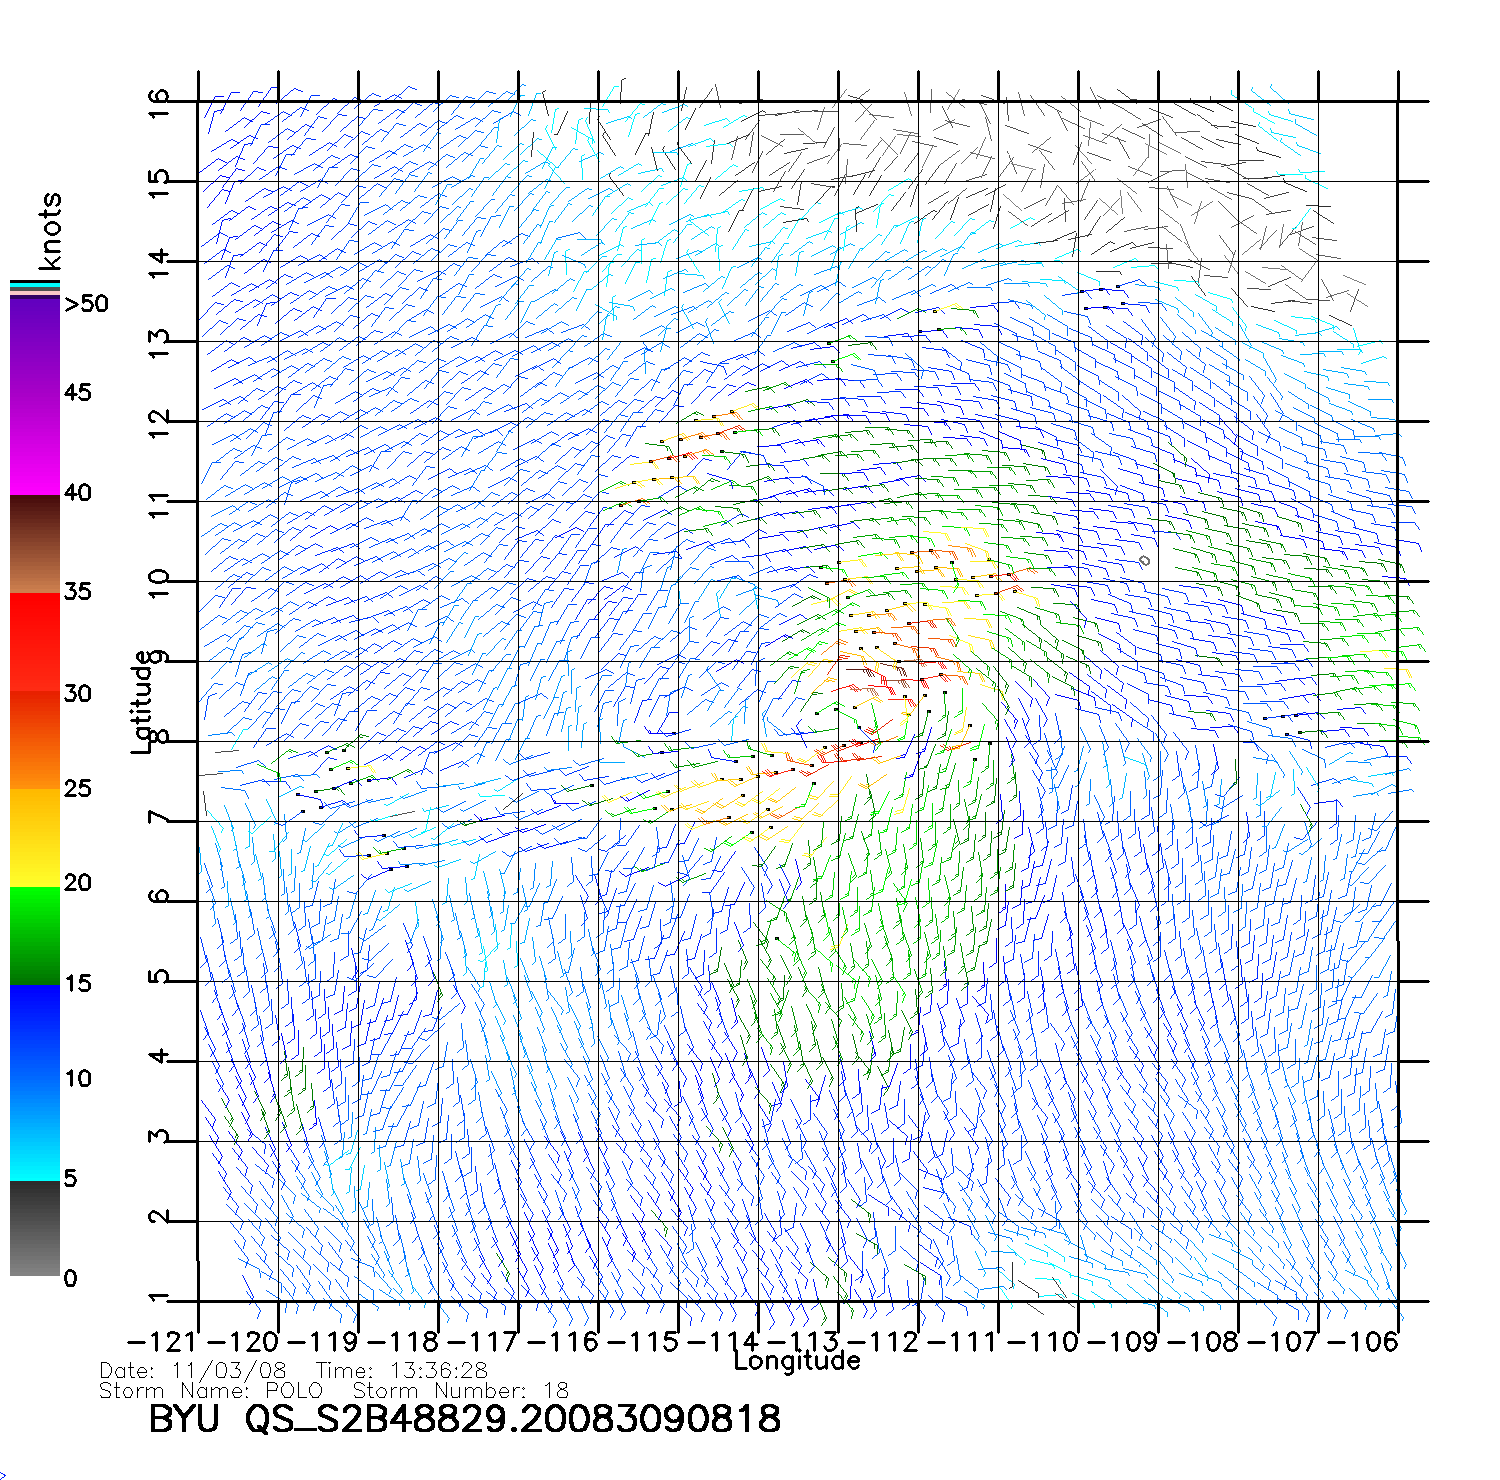Click the cyan 5-10 knots color band
Image resolution: width=1500 pixels, height=1480 pixels.
[34, 1130]
